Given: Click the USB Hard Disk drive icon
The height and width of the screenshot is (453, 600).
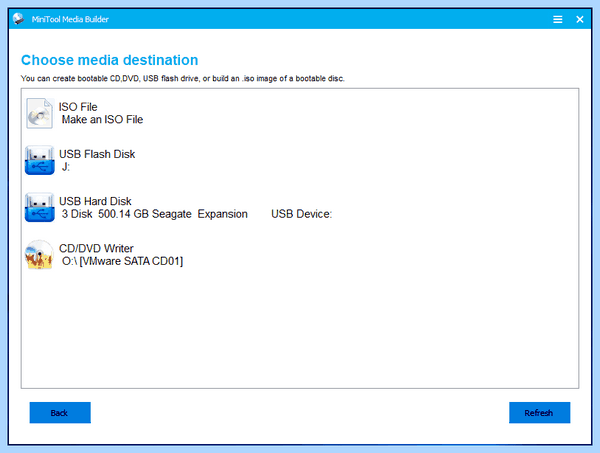Looking at the screenshot, I should click(x=39, y=207).
